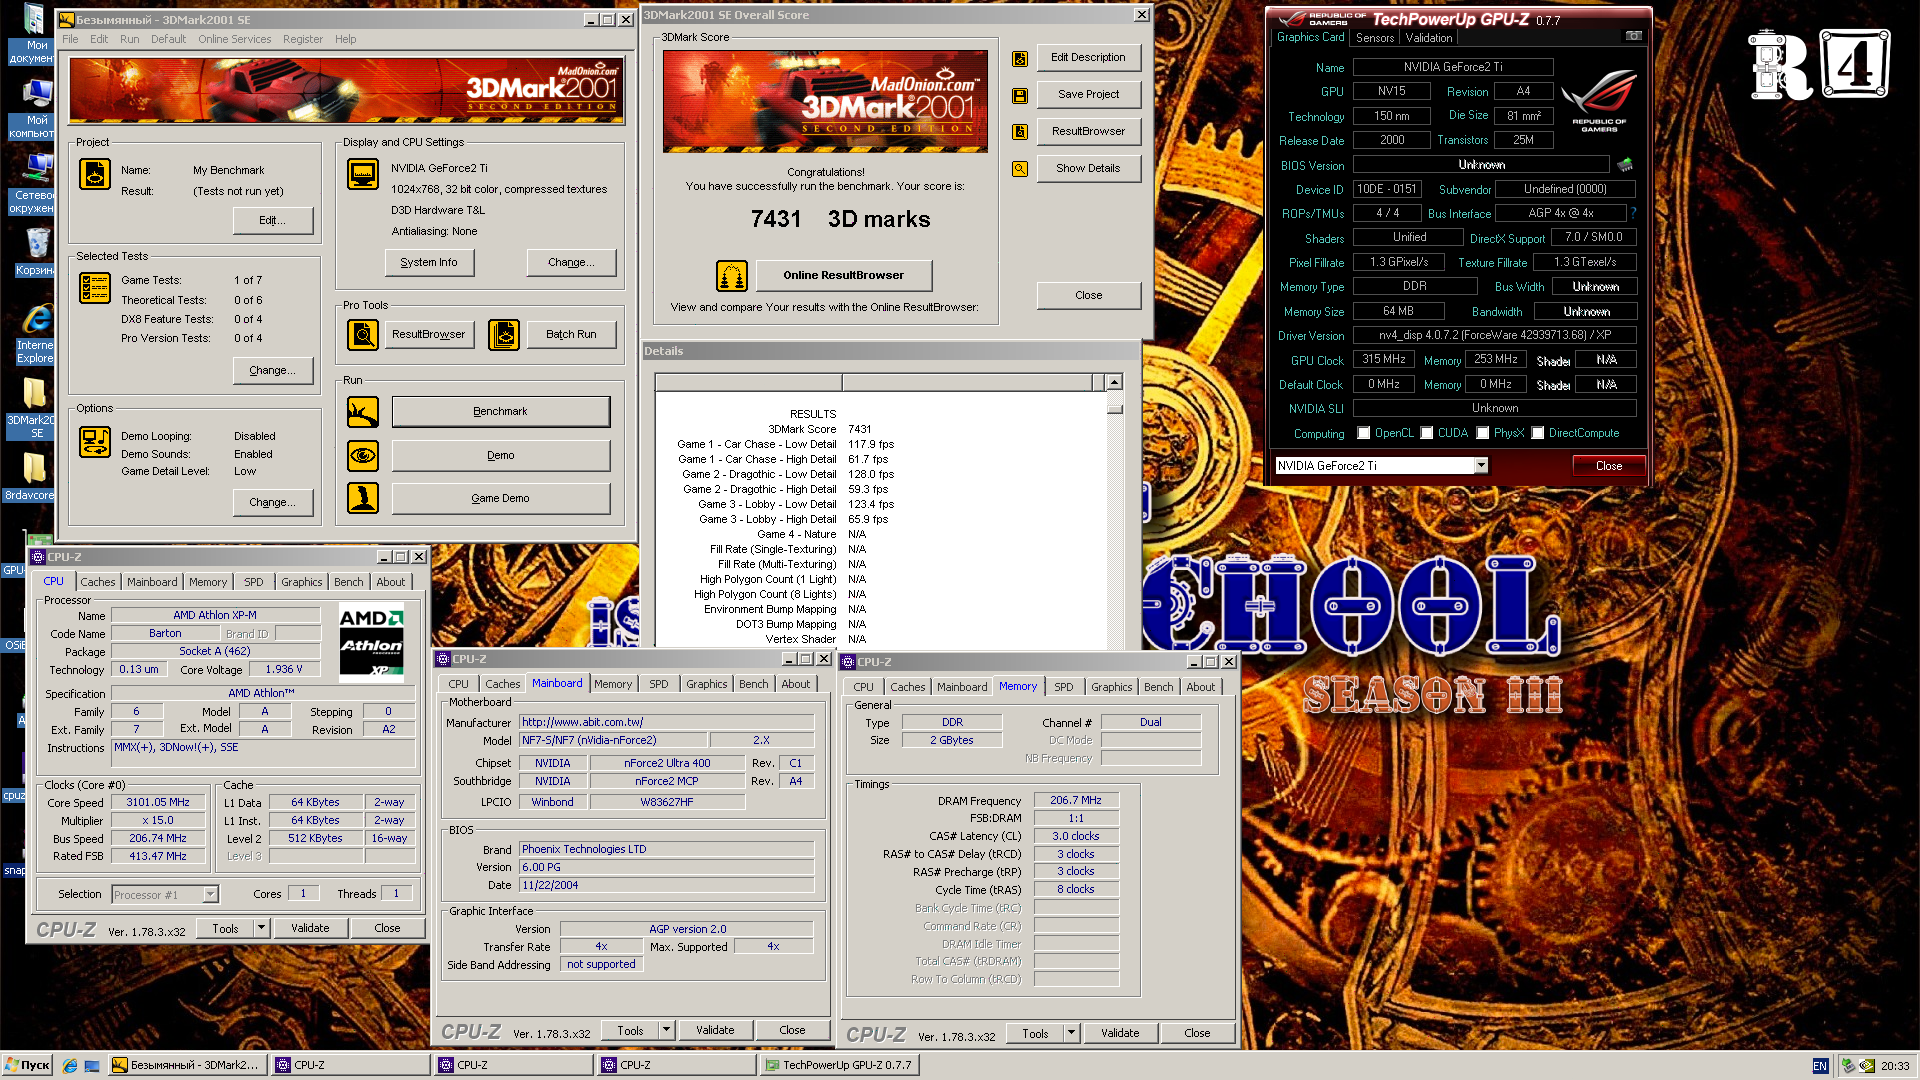Toggle the PhysX checkbox in GPU-Z
The height and width of the screenshot is (1080, 1920).
click(1483, 434)
